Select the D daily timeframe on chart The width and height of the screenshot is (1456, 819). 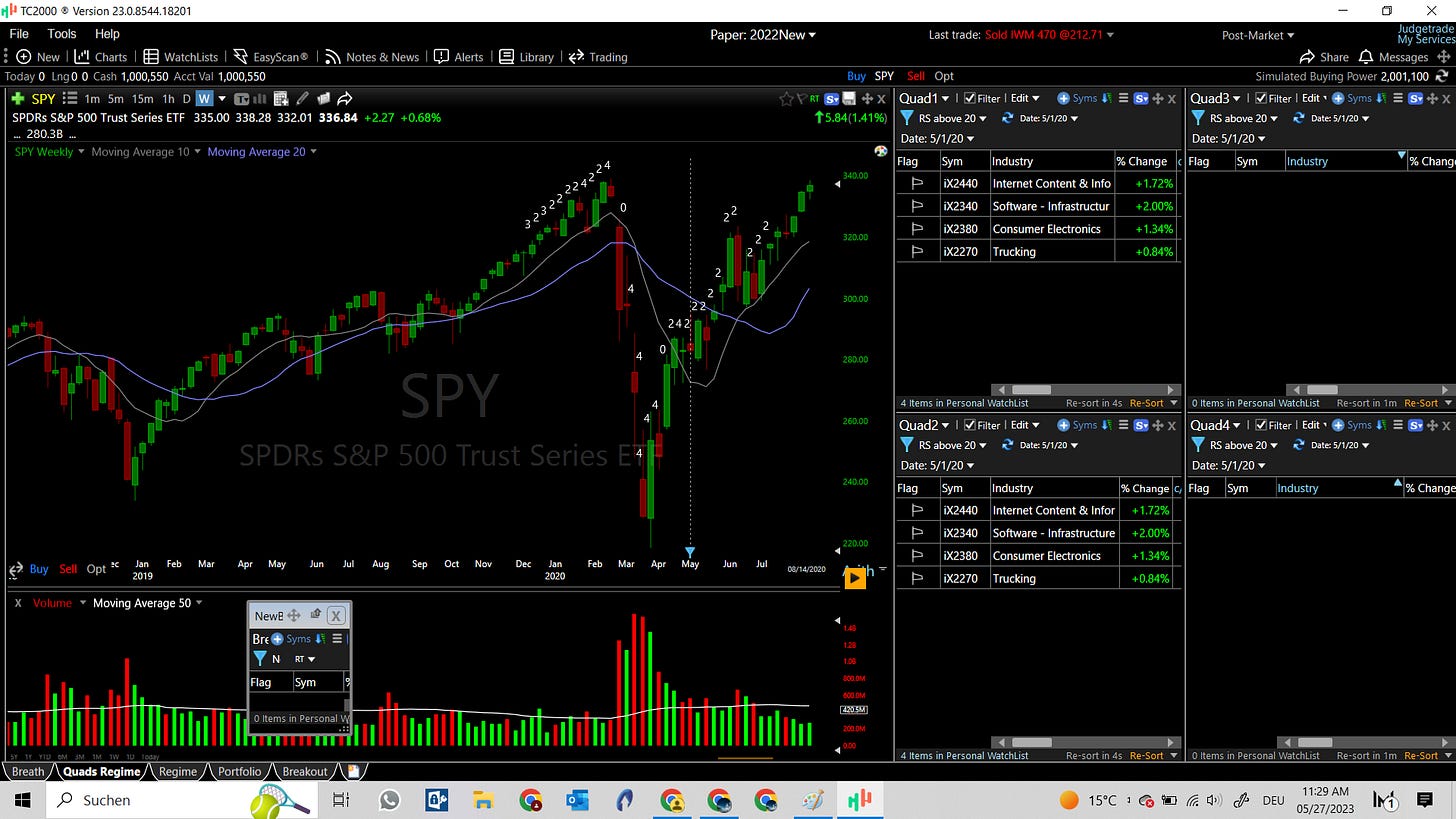(186, 99)
